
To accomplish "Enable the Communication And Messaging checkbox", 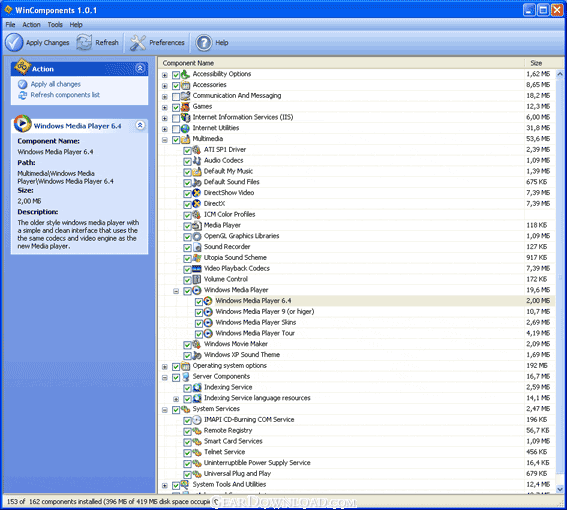I will tap(176, 97).
